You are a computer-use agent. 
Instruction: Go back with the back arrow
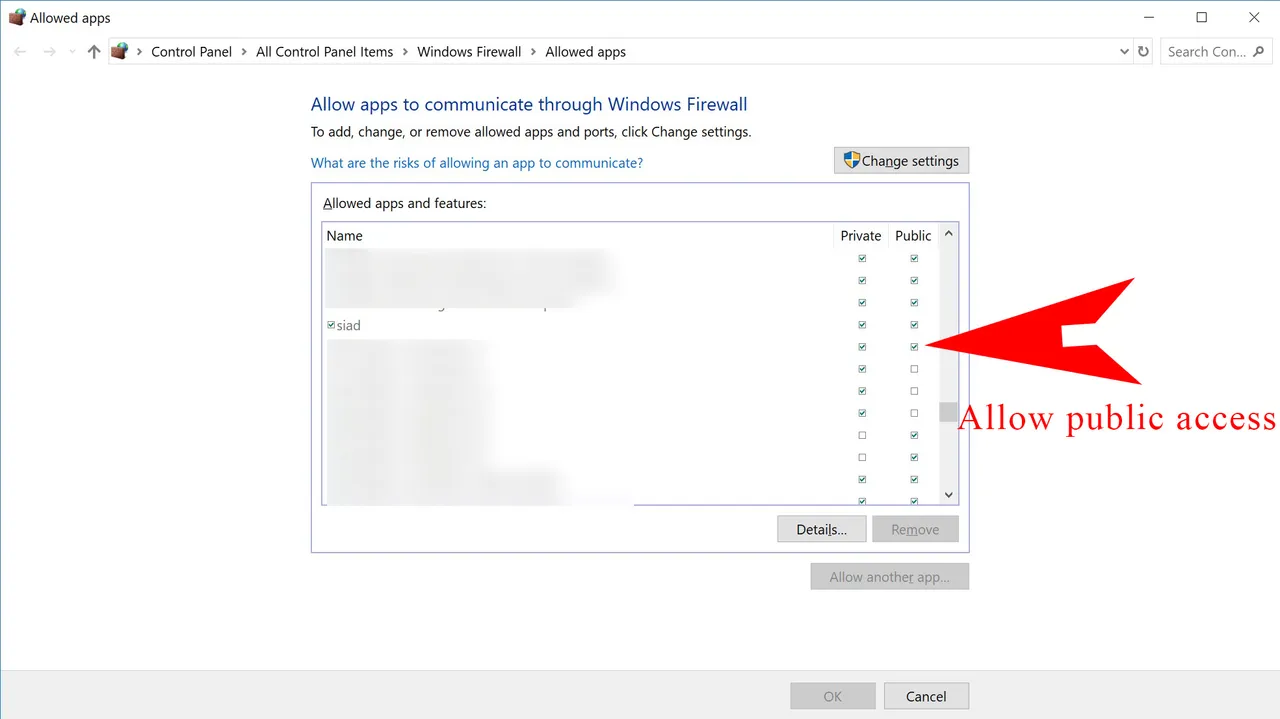[x=20, y=52]
